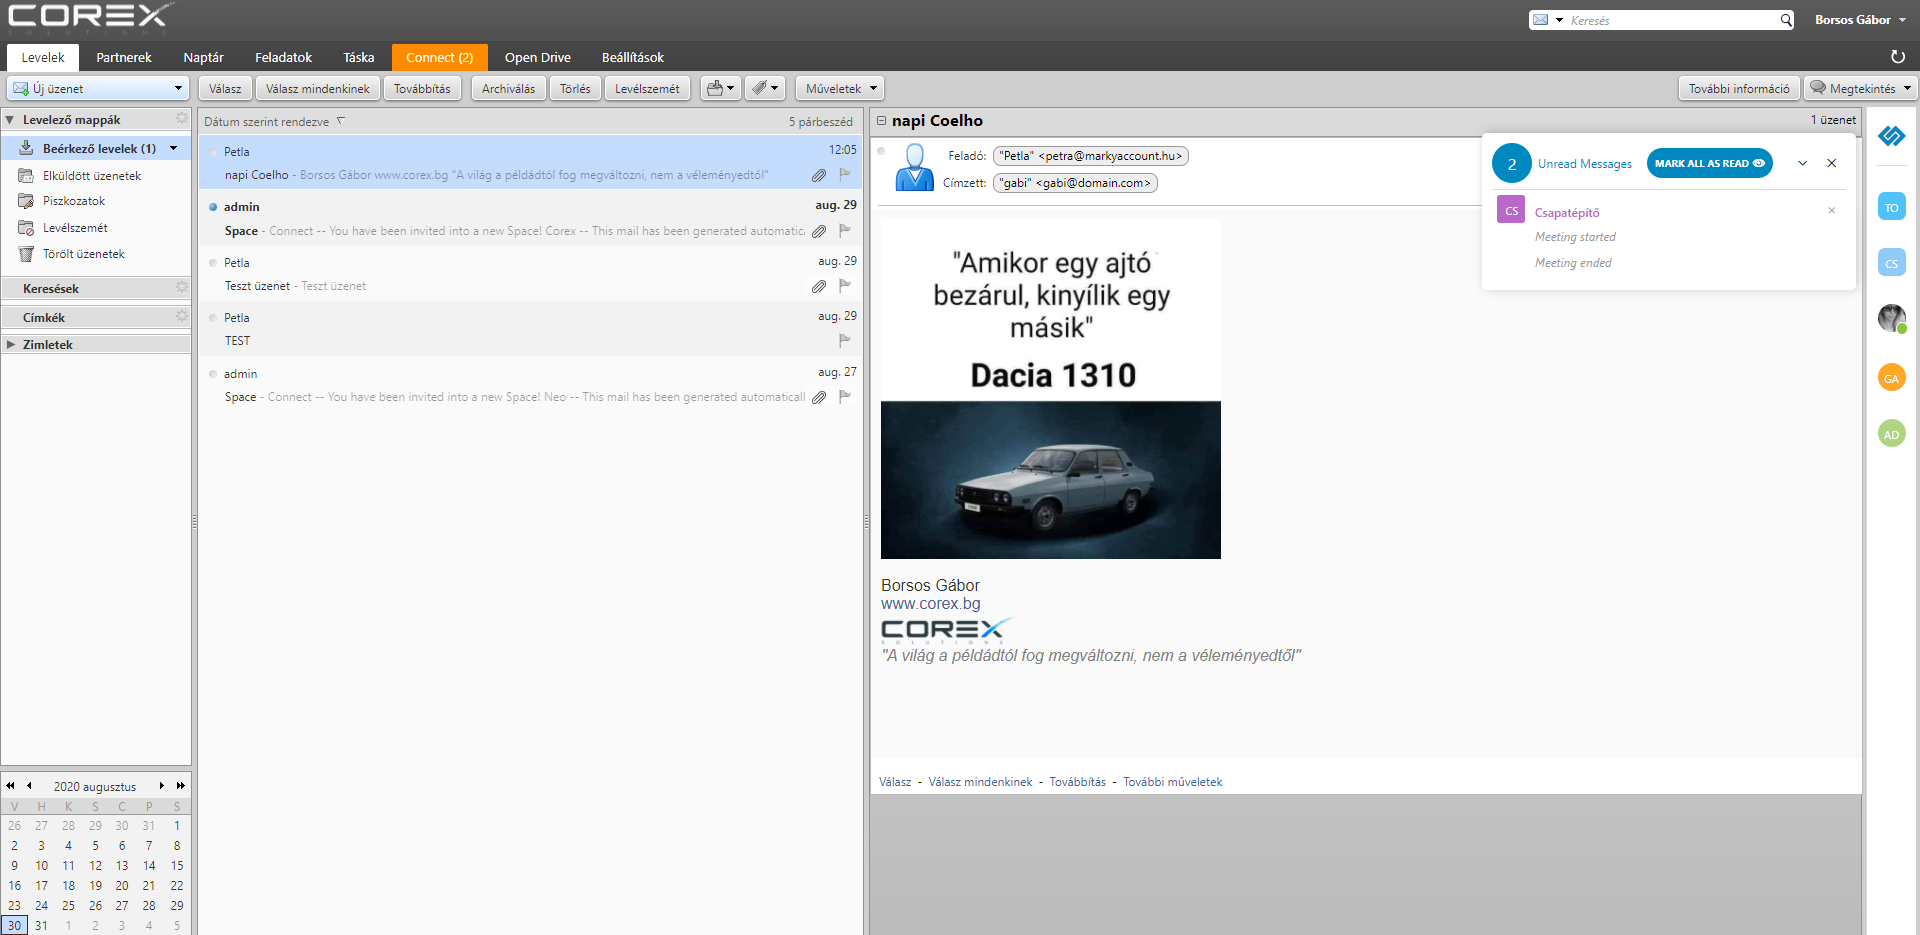Click MARK ALL AS READ button
Image resolution: width=1920 pixels, height=935 pixels.
click(1710, 163)
